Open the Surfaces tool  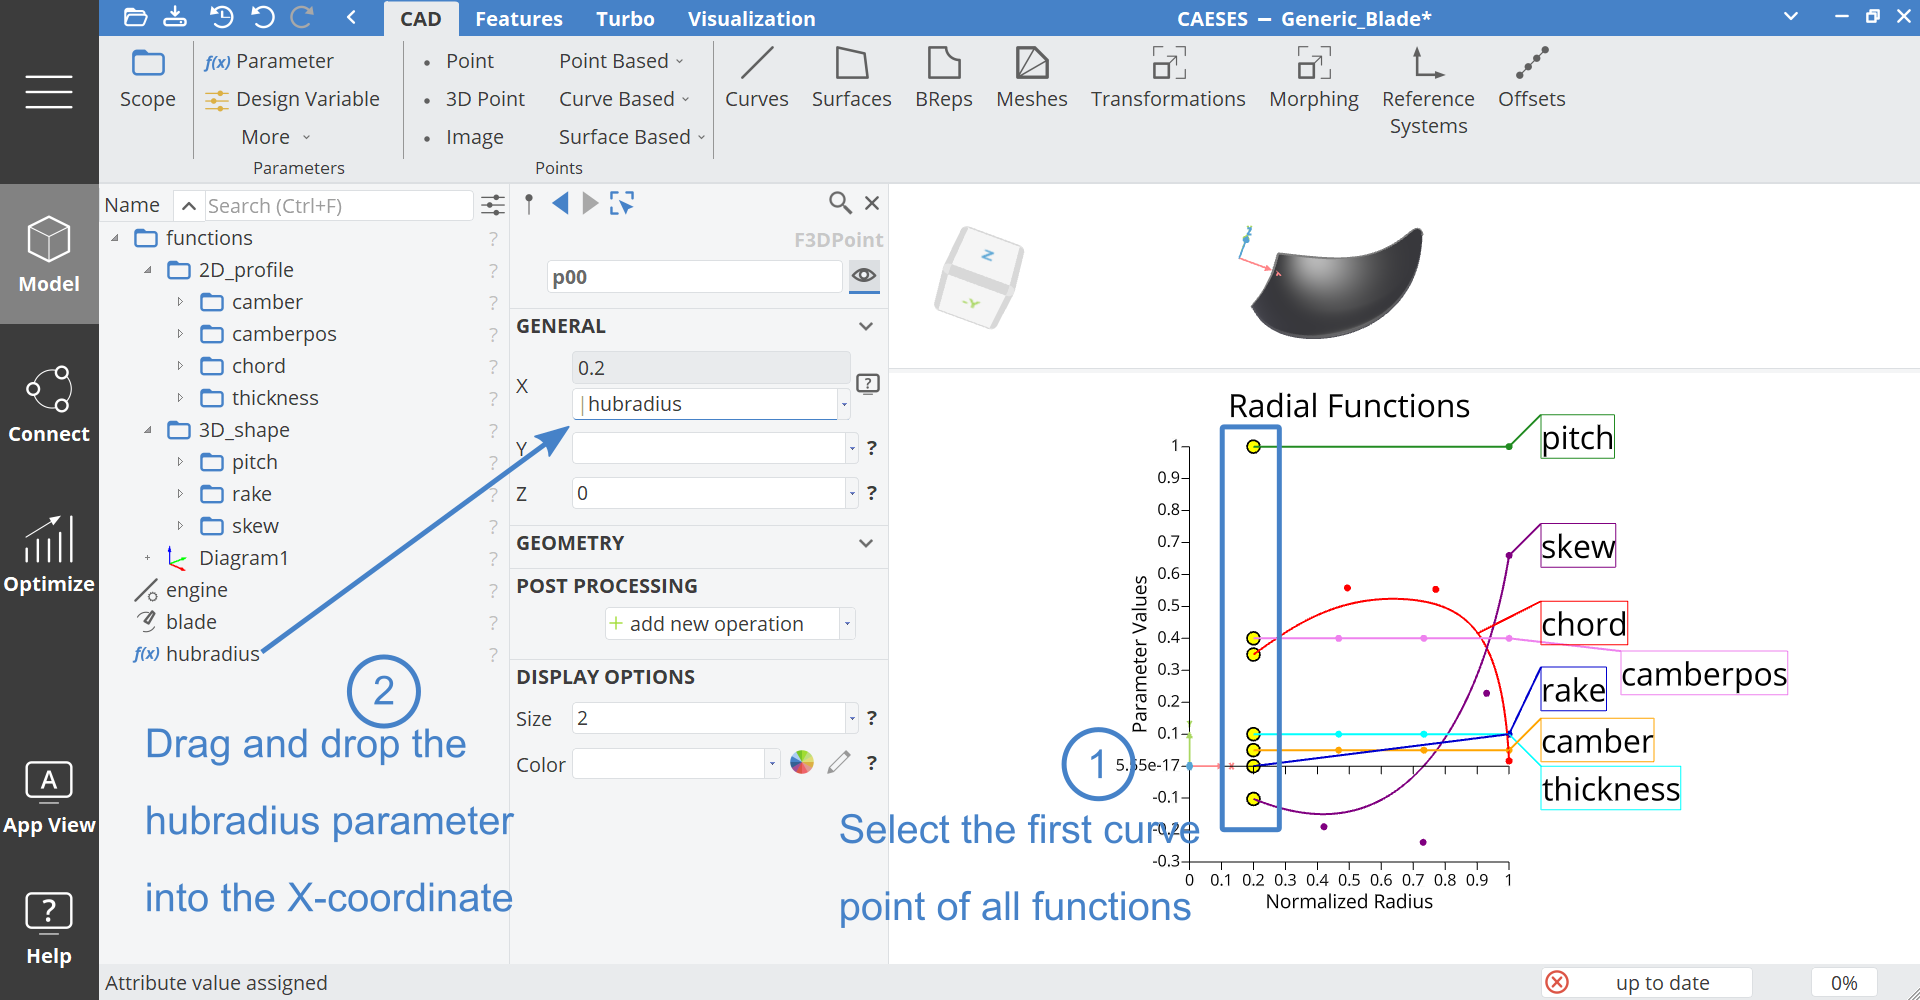[851, 77]
